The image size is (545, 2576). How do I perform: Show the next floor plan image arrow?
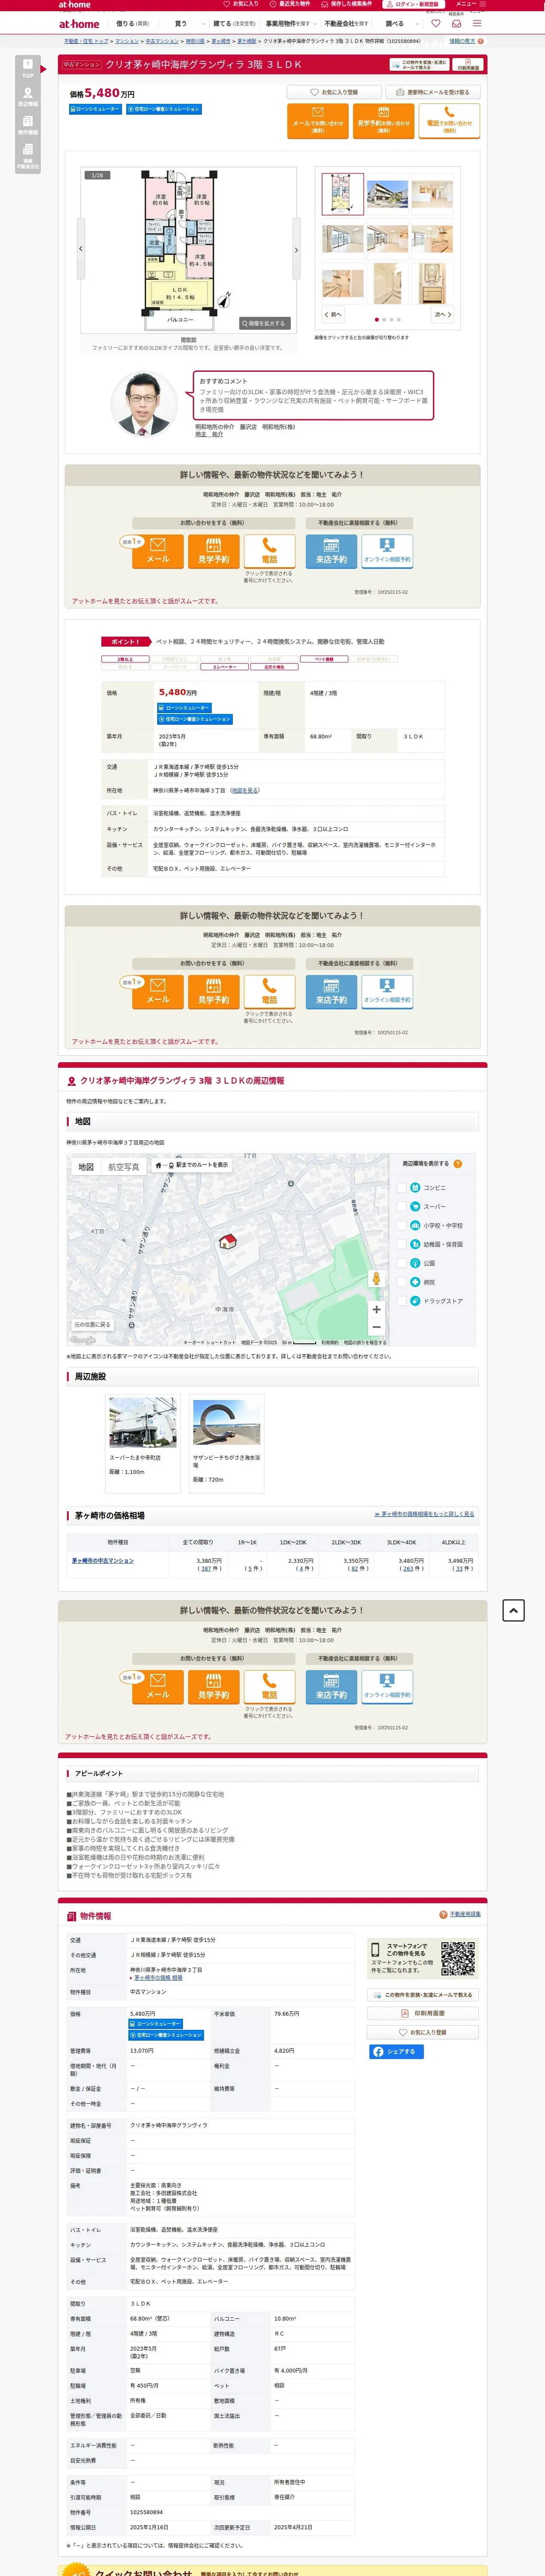pos(296,249)
